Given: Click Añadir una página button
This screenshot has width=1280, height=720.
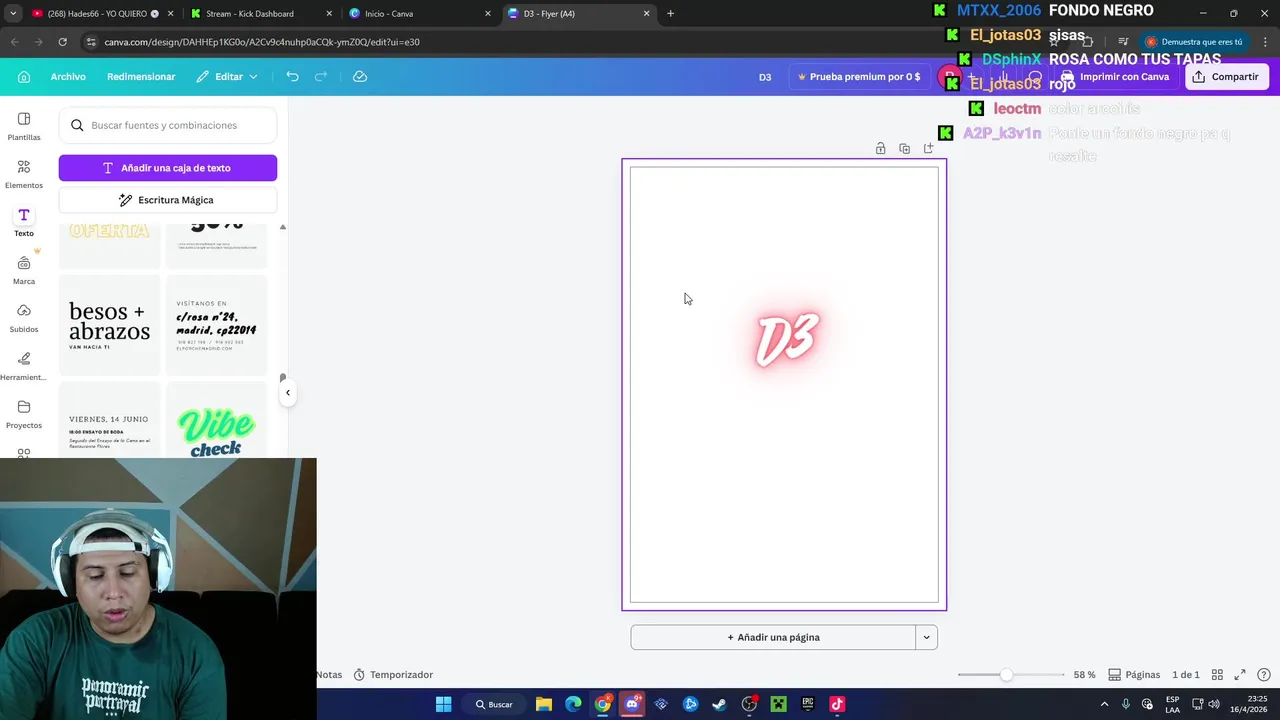Looking at the screenshot, I should pyautogui.click(x=773, y=637).
